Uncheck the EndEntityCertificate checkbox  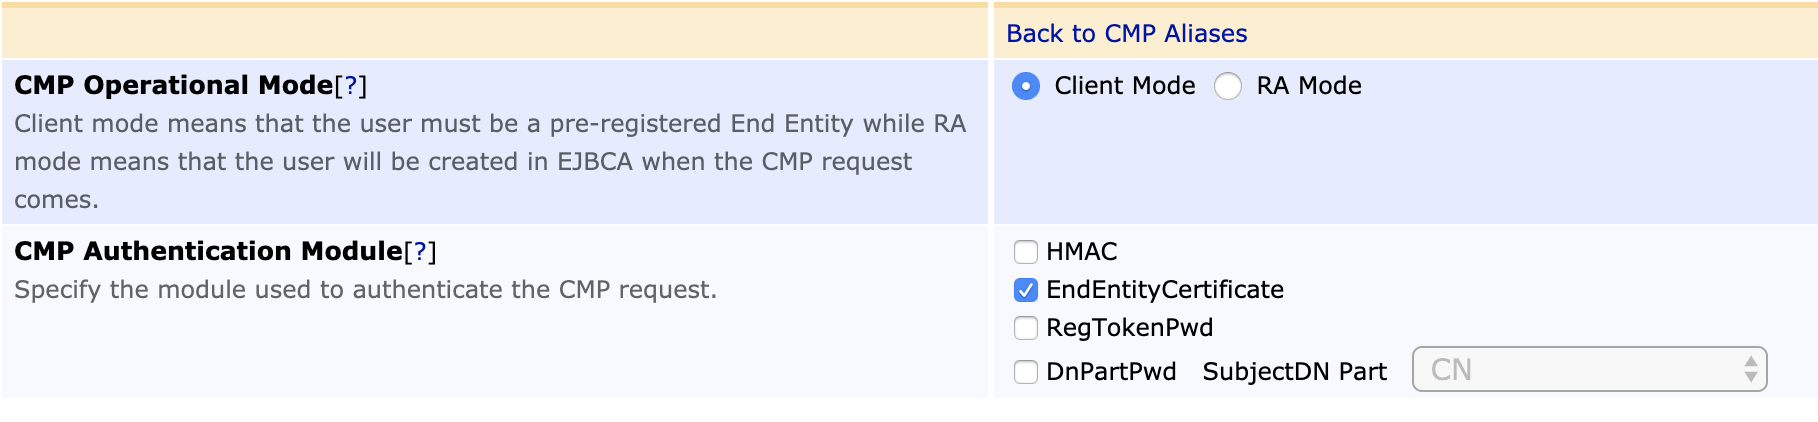(1026, 290)
